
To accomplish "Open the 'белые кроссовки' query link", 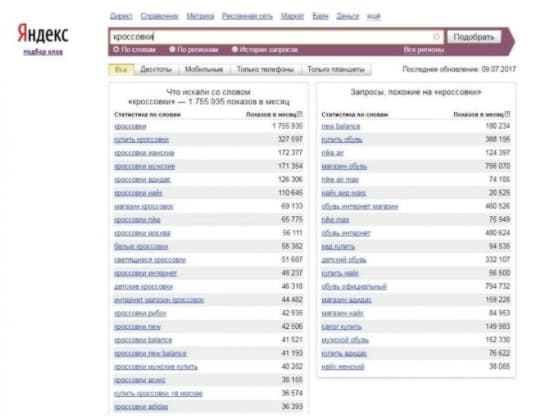I will tap(141, 247).
